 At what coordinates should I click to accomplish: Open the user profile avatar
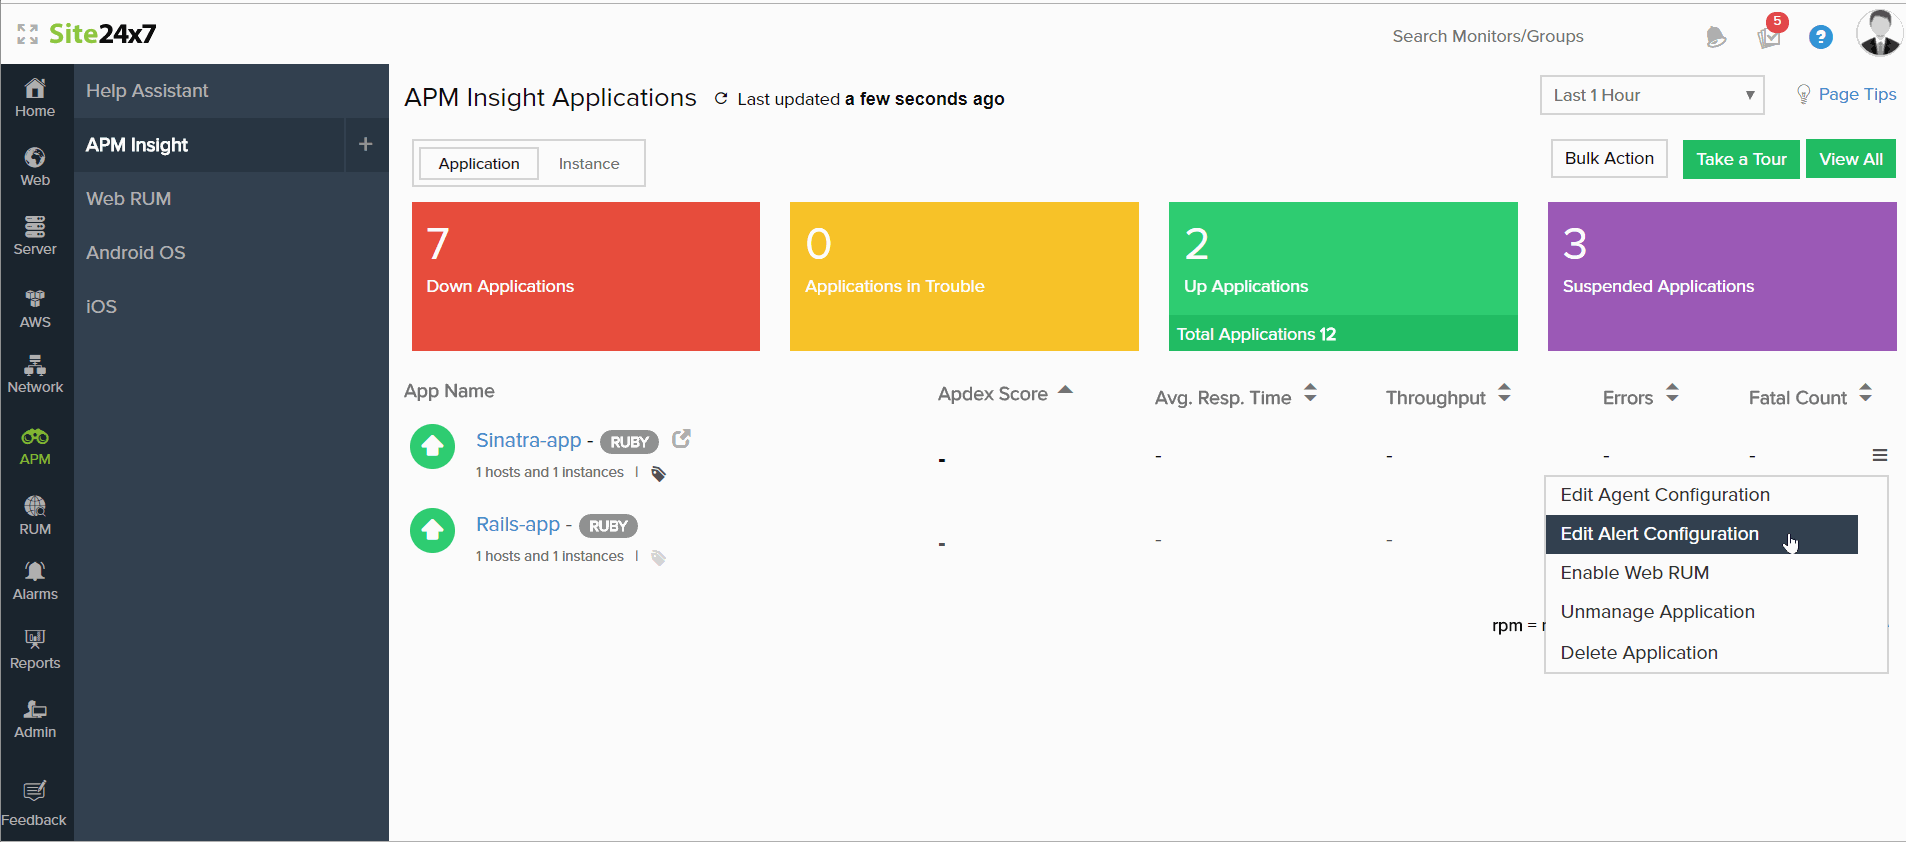pos(1880,33)
